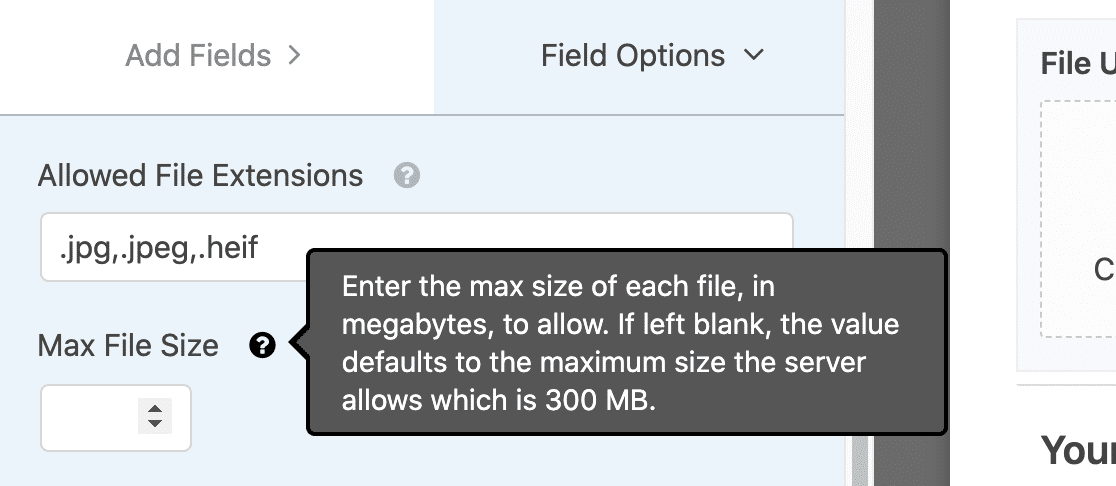Click the dark gray panel divider bar

pos(912,243)
